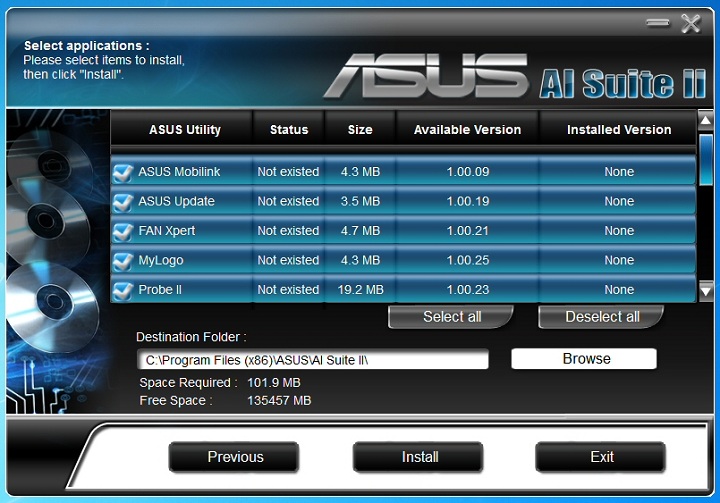
Task: Click the Space Required value 101.9 MB
Action: [274, 383]
